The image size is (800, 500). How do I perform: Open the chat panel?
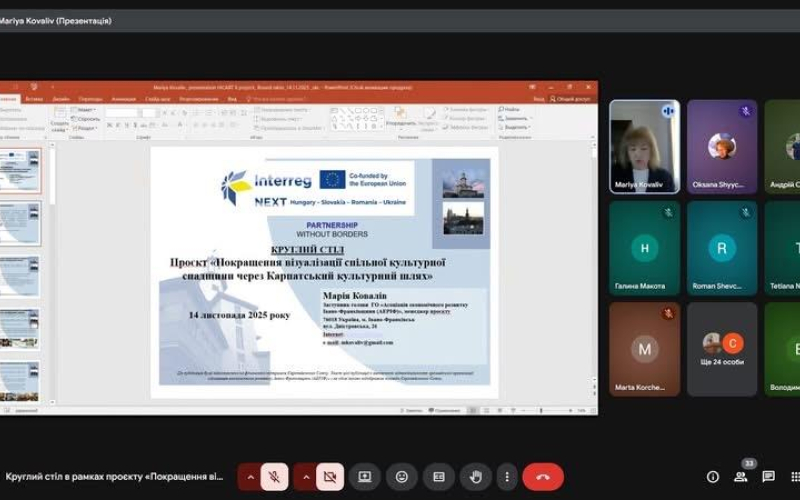pos(768,477)
